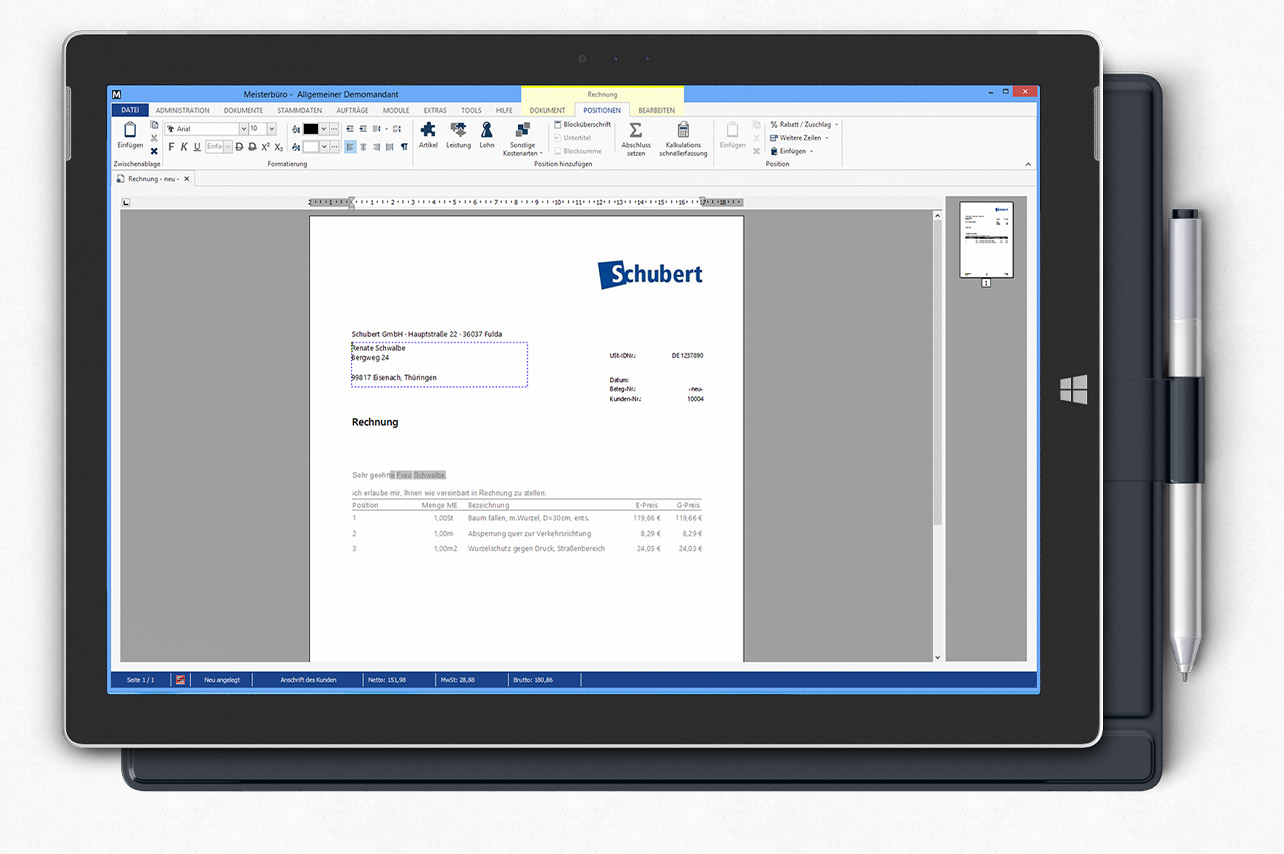Add an Artikel position
The image size is (1284, 854).
(x=428, y=135)
